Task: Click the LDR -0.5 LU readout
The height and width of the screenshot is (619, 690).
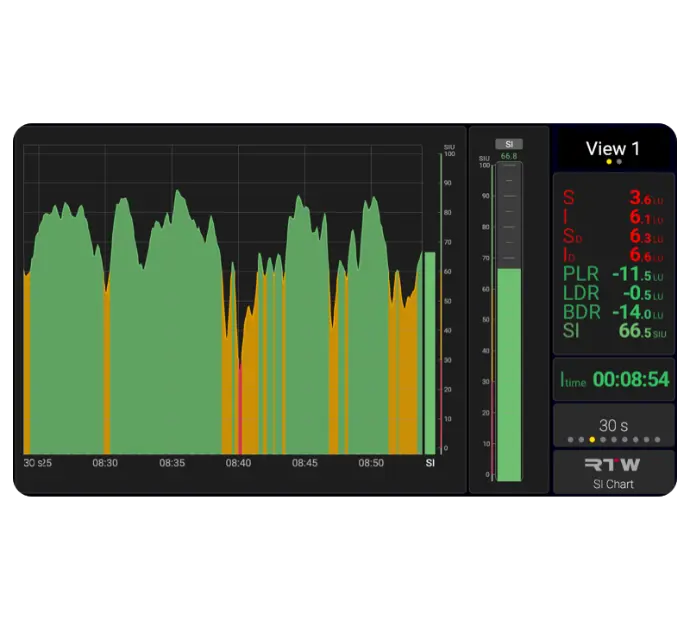Action: click(613, 293)
